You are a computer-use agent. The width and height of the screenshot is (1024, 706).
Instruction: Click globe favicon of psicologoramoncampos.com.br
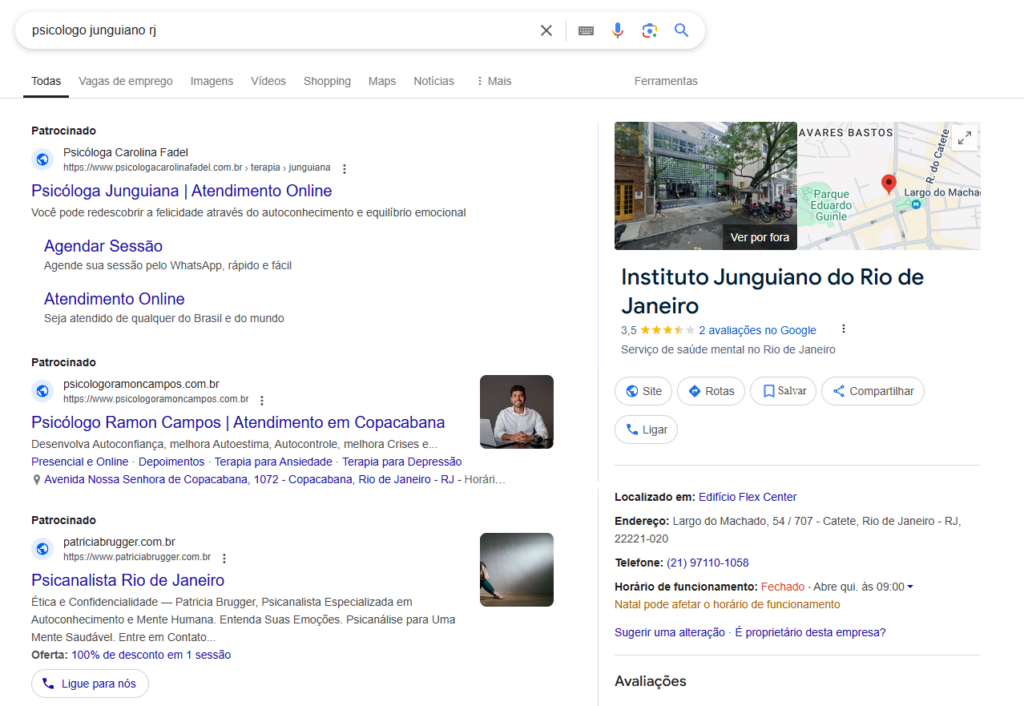[x=42, y=391]
